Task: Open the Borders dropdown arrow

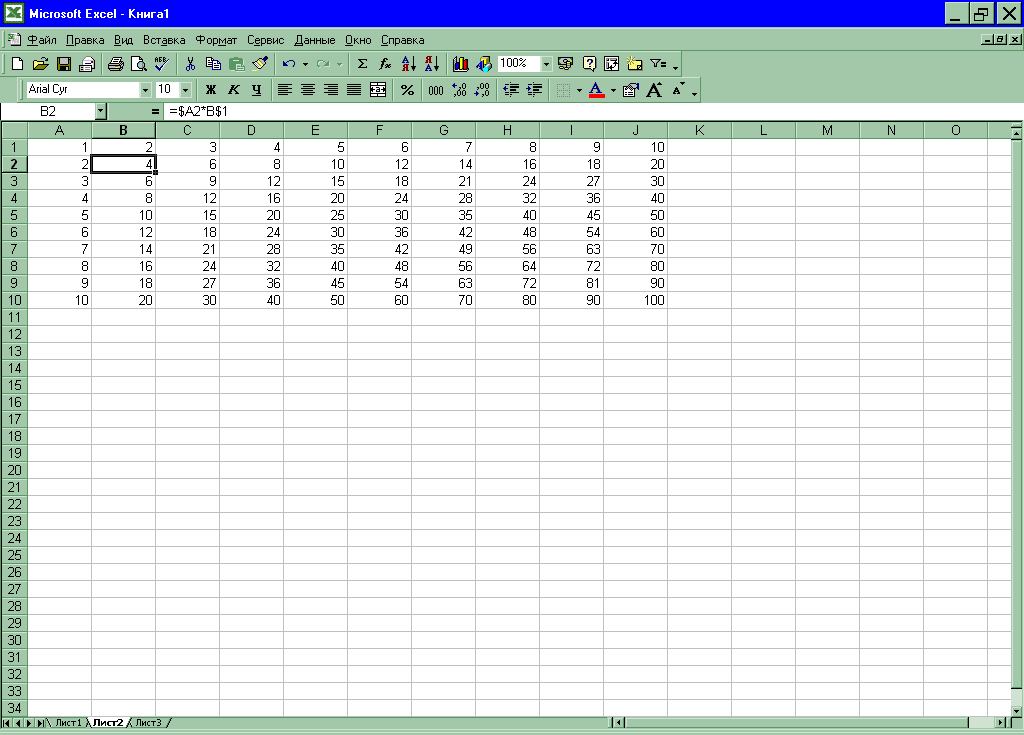Action: pyautogui.click(x=579, y=90)
